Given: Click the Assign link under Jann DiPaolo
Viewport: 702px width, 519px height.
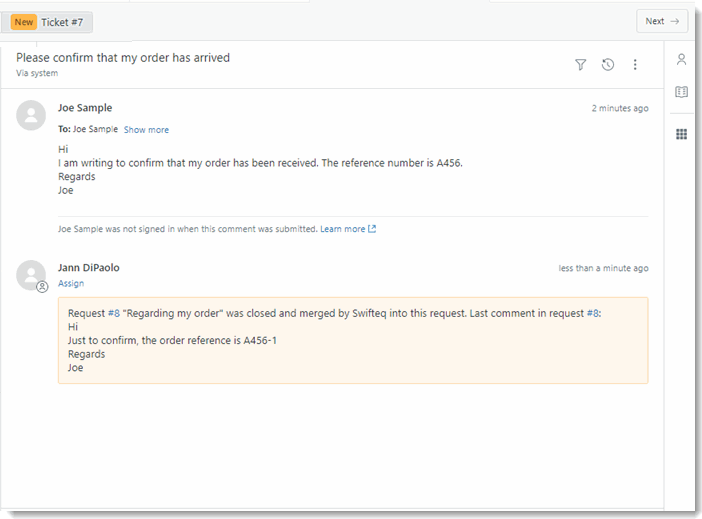Looking at the screenshot, I should click(x=71, y=283).
